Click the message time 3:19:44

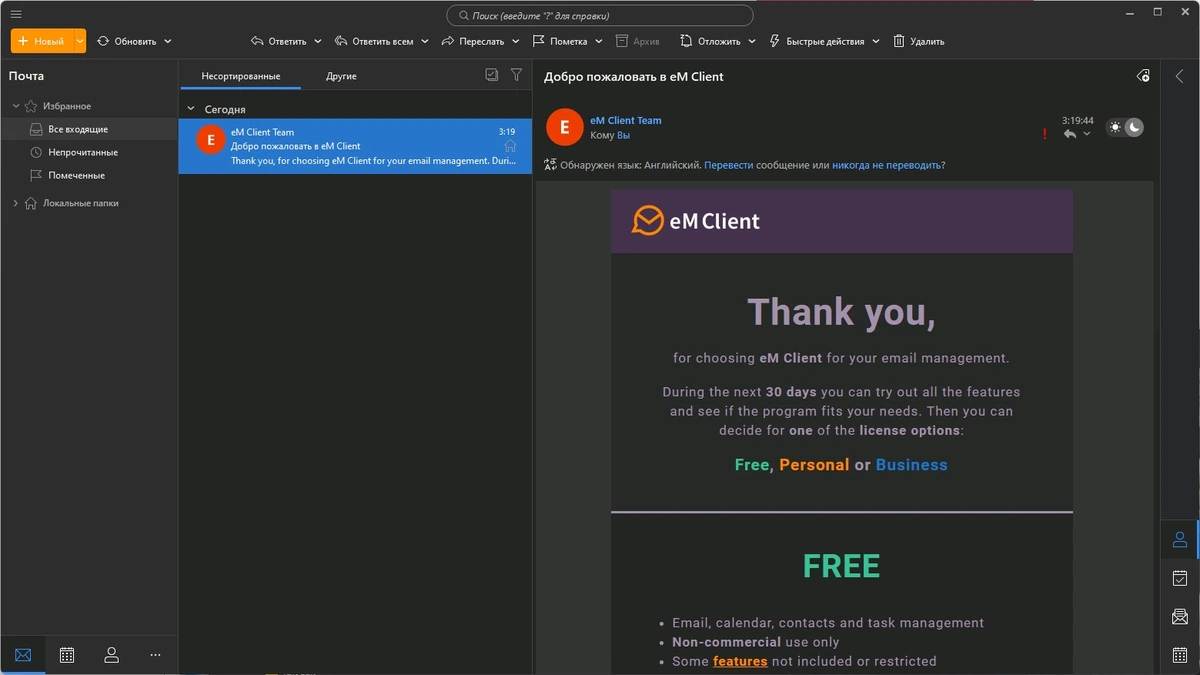1077,120
